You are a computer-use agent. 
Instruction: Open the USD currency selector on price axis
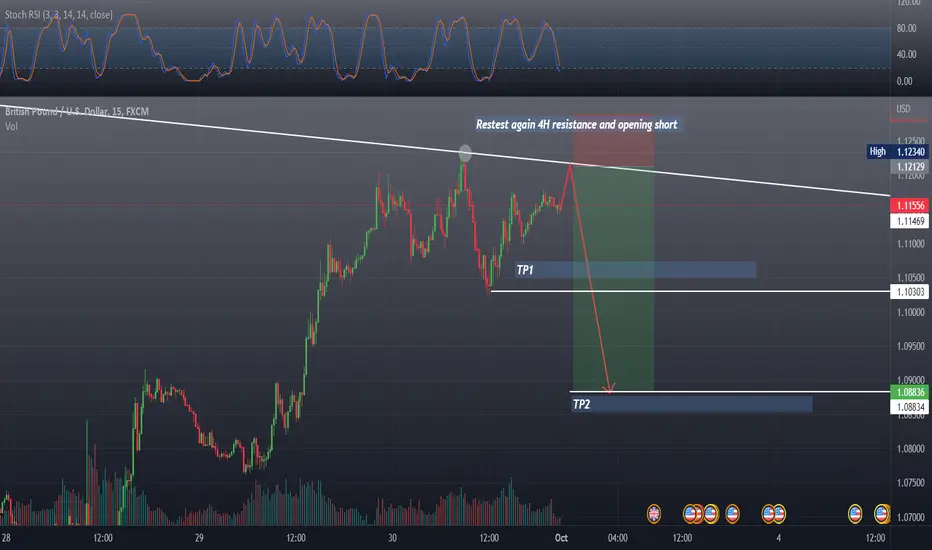[x=903, y=109]
